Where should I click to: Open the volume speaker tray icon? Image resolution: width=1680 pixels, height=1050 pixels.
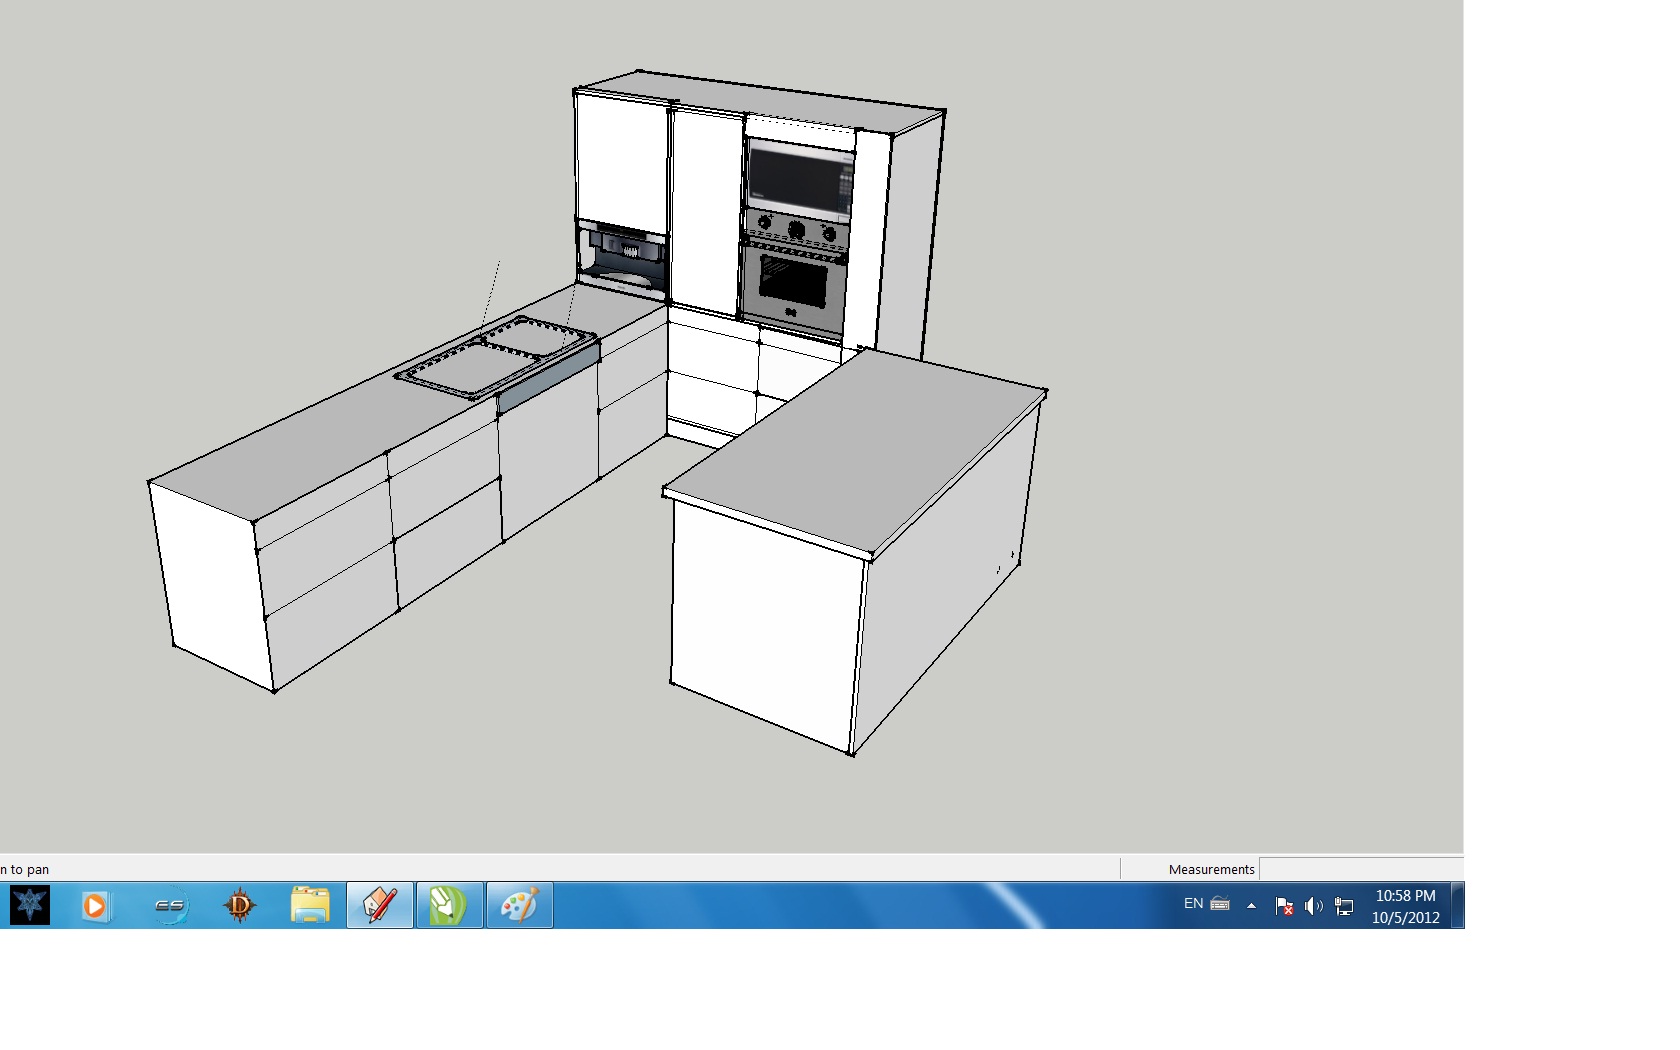[1314, 906]
